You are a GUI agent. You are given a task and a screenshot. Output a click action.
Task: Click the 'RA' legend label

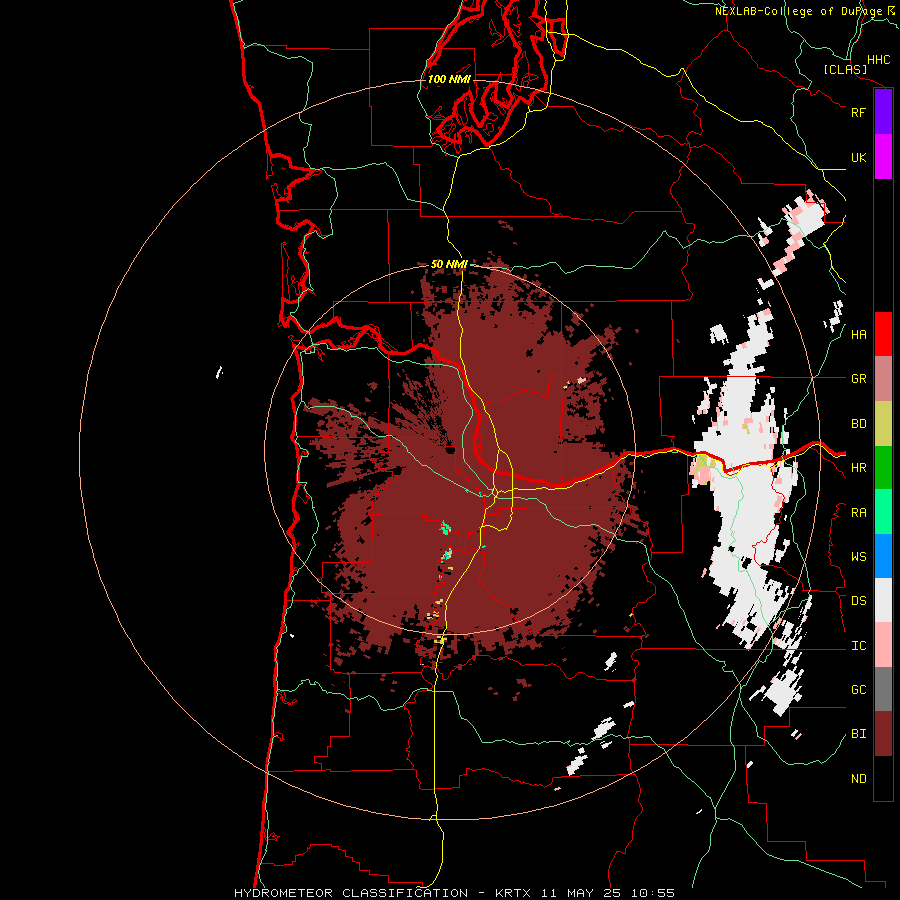coord(858,513)
